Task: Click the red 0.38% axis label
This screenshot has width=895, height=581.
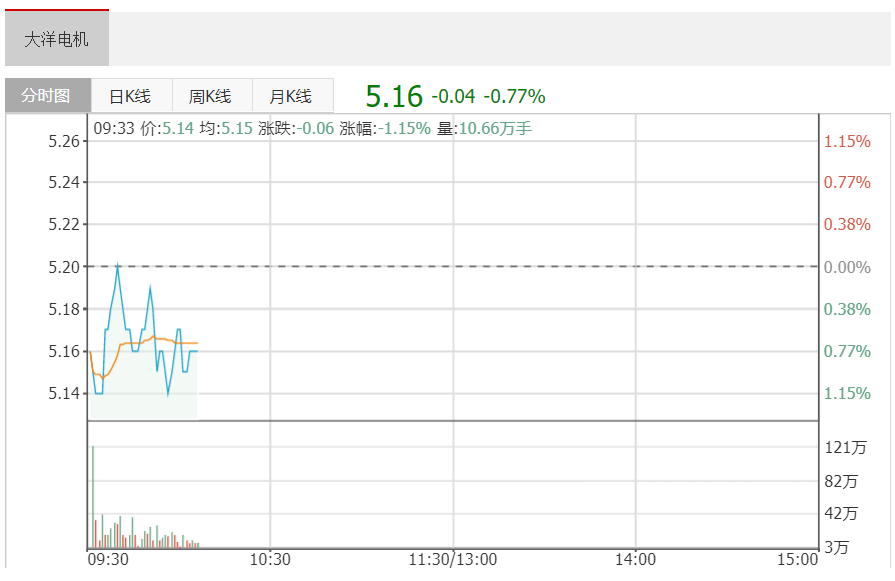Action: pos(847,224)
